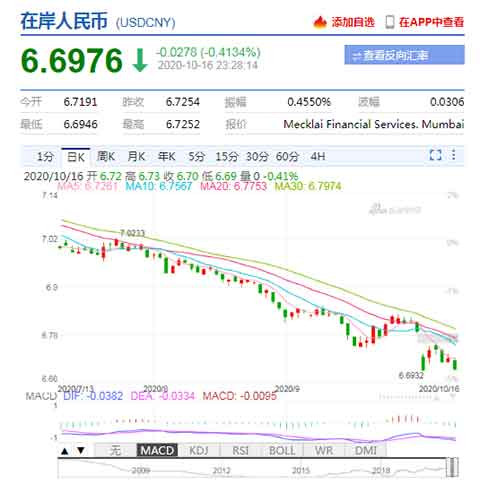480x484 pixels.
Task: Click the amplitude value 0.4550%
Action: [x=309, y=102]
